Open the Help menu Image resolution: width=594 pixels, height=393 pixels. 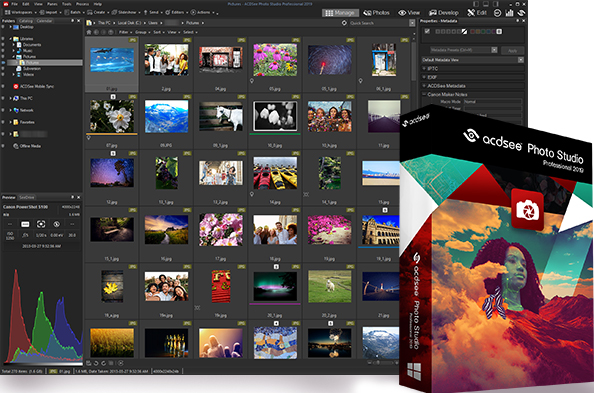coord(98,4)
